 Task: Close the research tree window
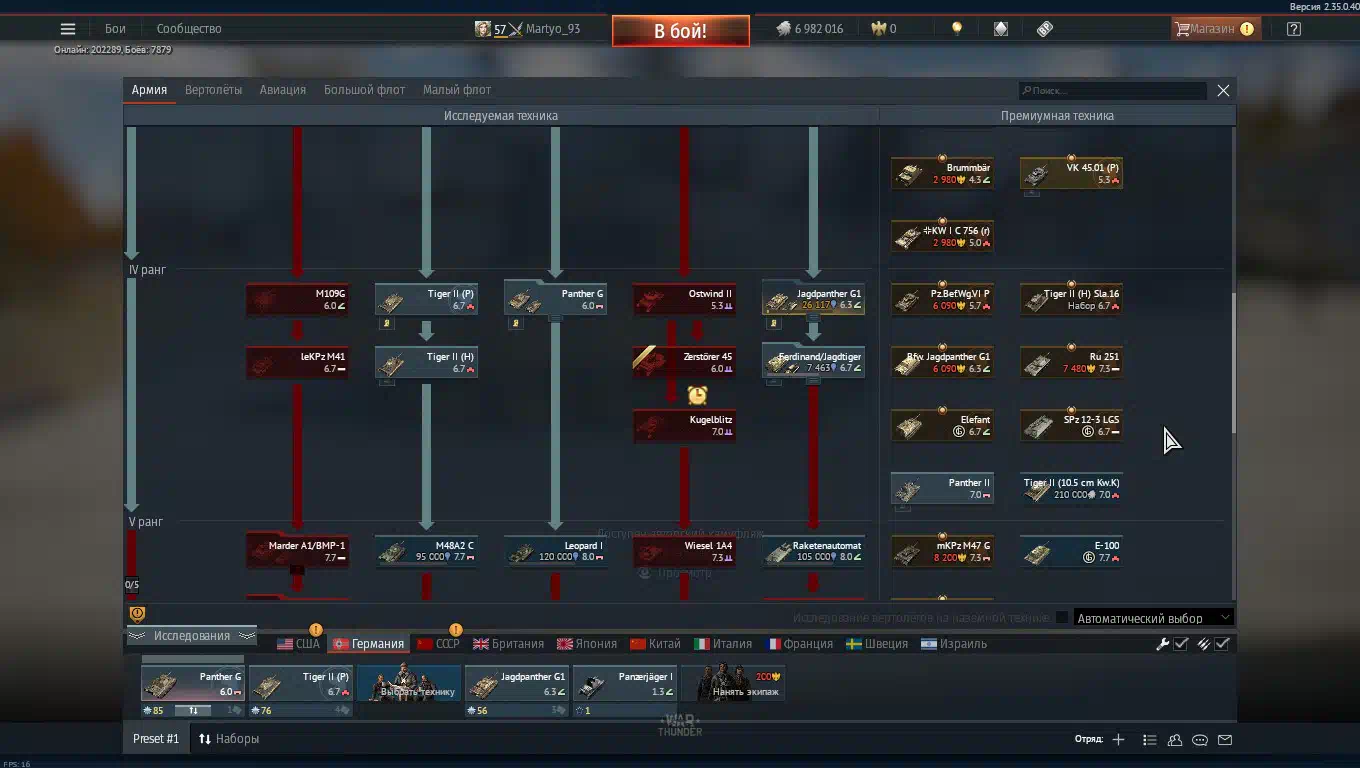[x=1223, y=90]
